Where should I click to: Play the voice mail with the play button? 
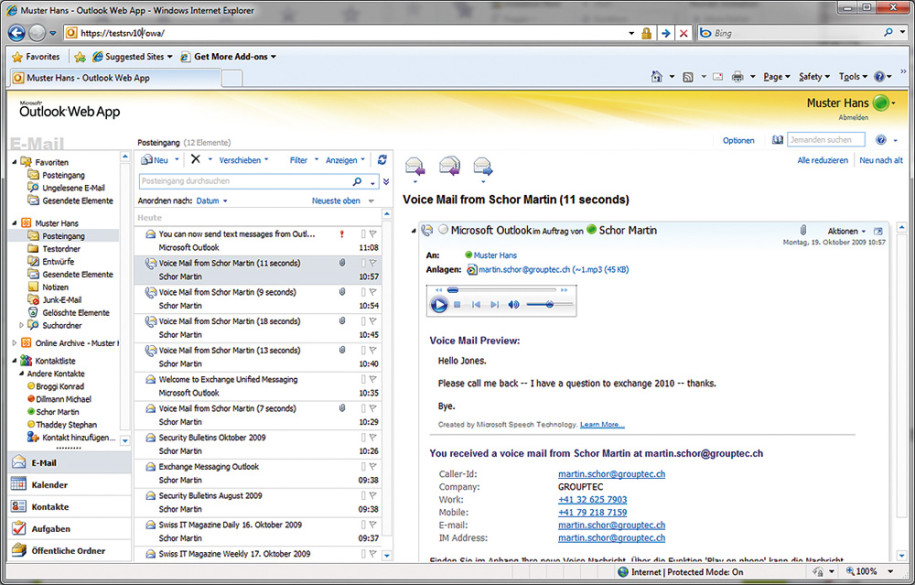tap(439, 304)
